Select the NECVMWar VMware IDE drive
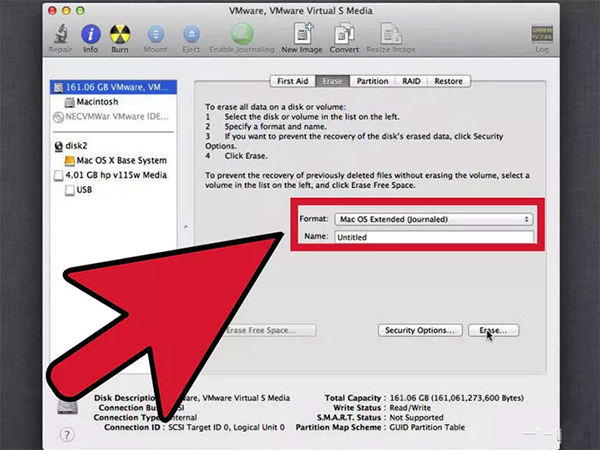Image resolution: width=600 pixels, height=450 pixels. coord(113,116)
